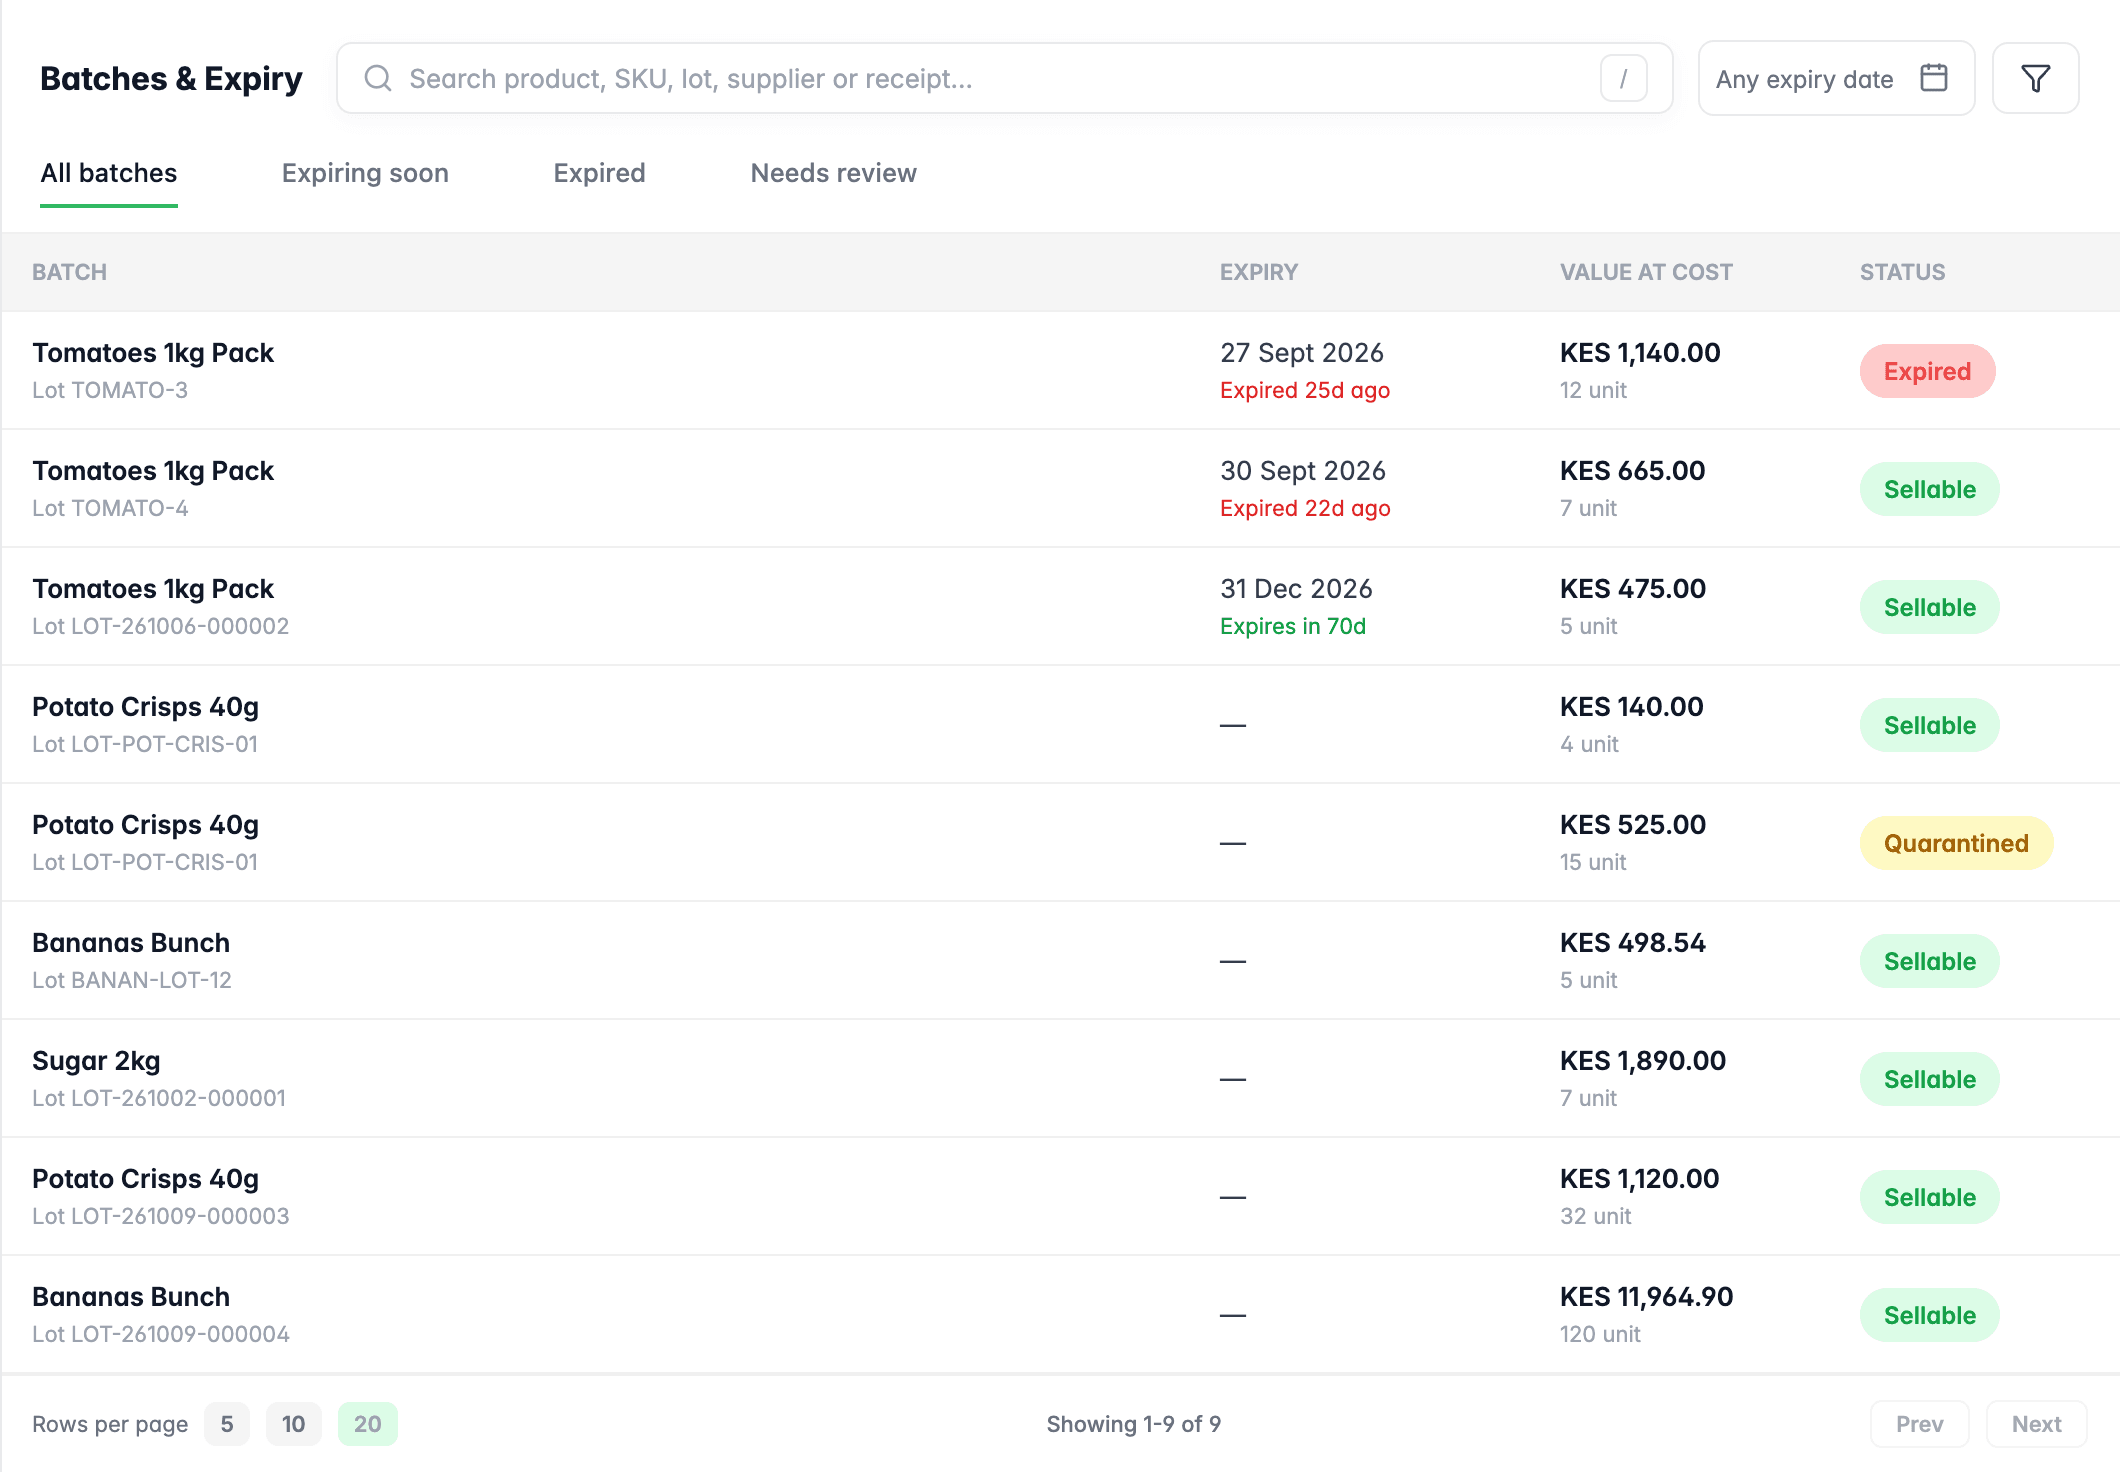This screenshot has width=2120, height=1472.
Task: Click the Batches & Expiry page title
Action: click(171, 78)
